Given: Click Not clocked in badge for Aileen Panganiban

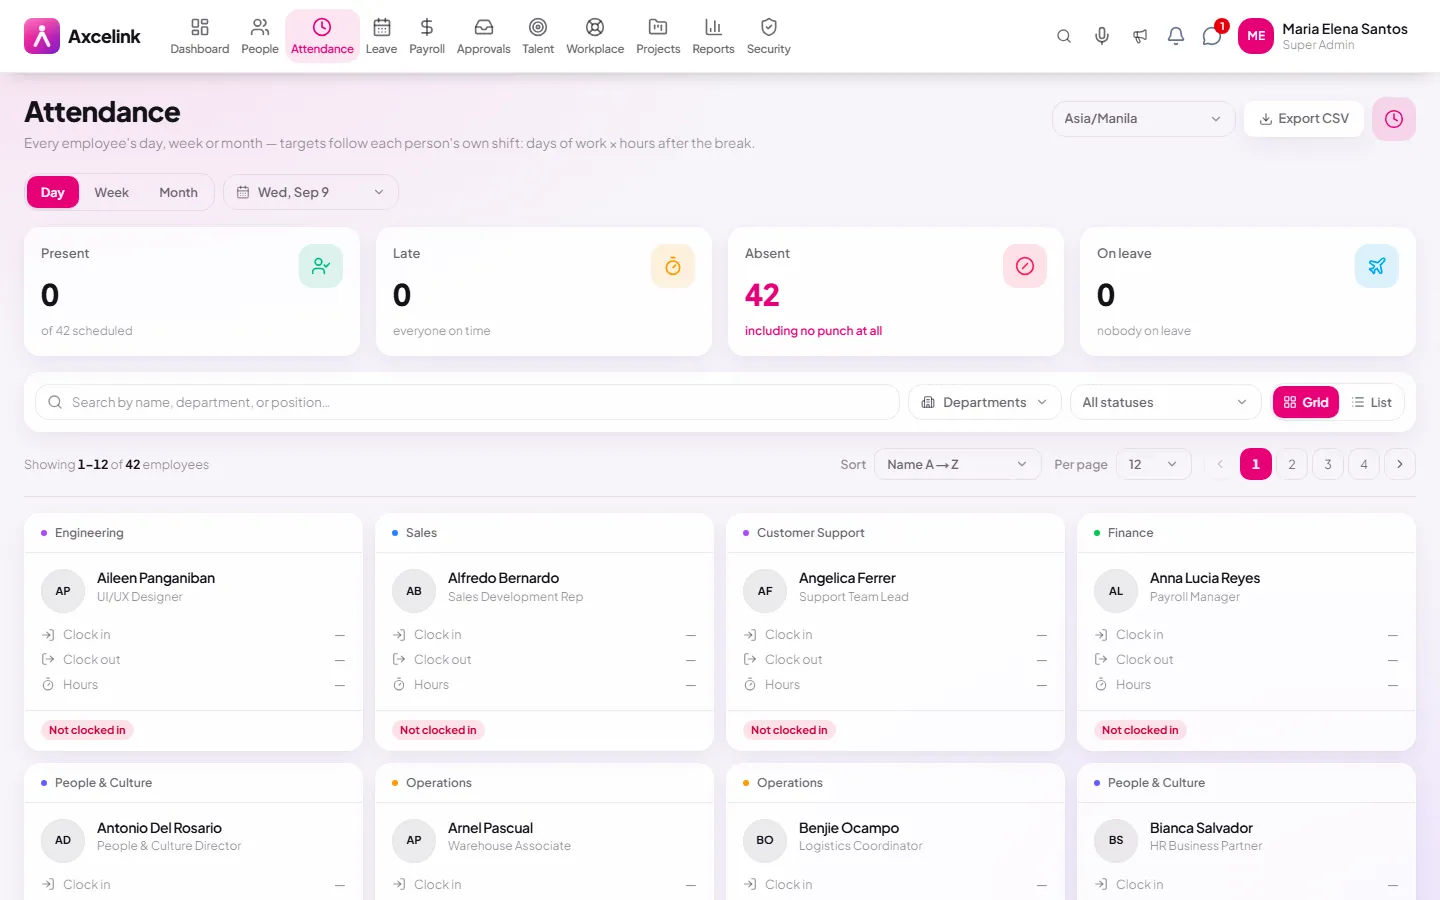Looking at the screenshot, I should tap(87, 730).
